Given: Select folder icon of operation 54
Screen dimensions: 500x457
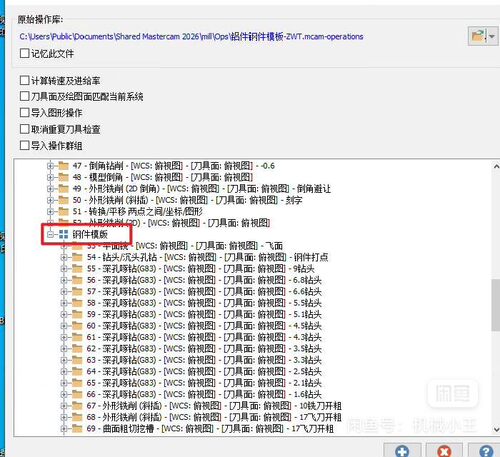Looking at the screenshot, I should coord(77,257).
